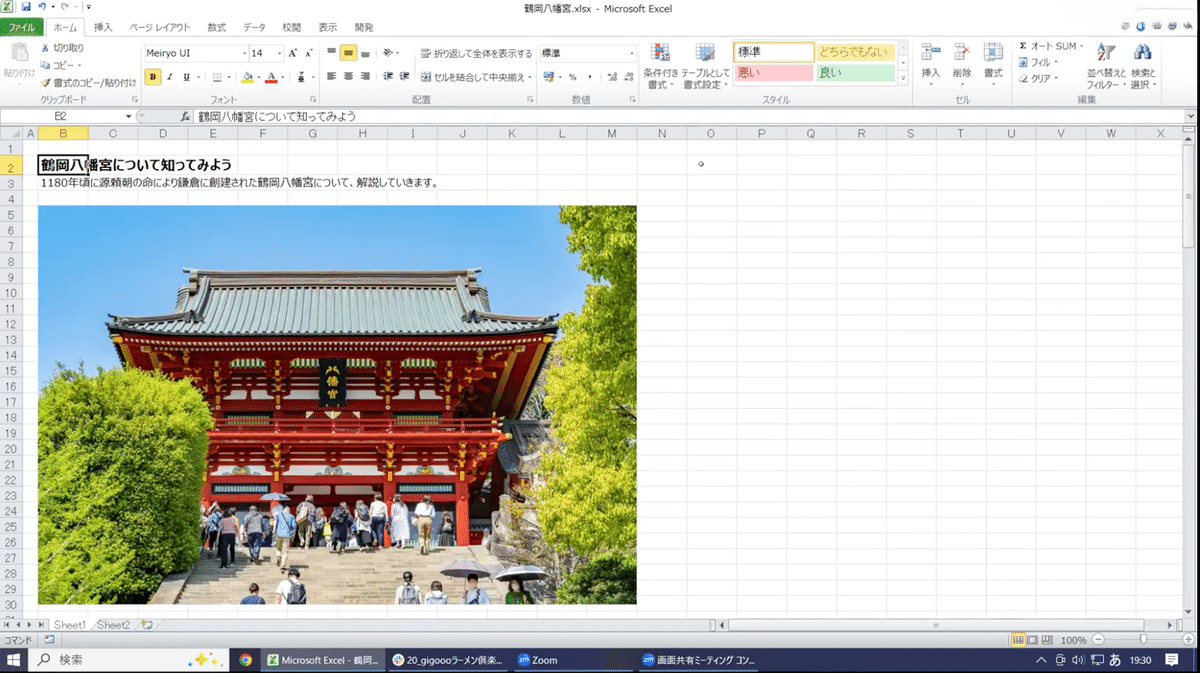Toggle middle vertical alignment button
This screenshot has height=673, width=1200.
pyautogui.click(x=348, y=53)
